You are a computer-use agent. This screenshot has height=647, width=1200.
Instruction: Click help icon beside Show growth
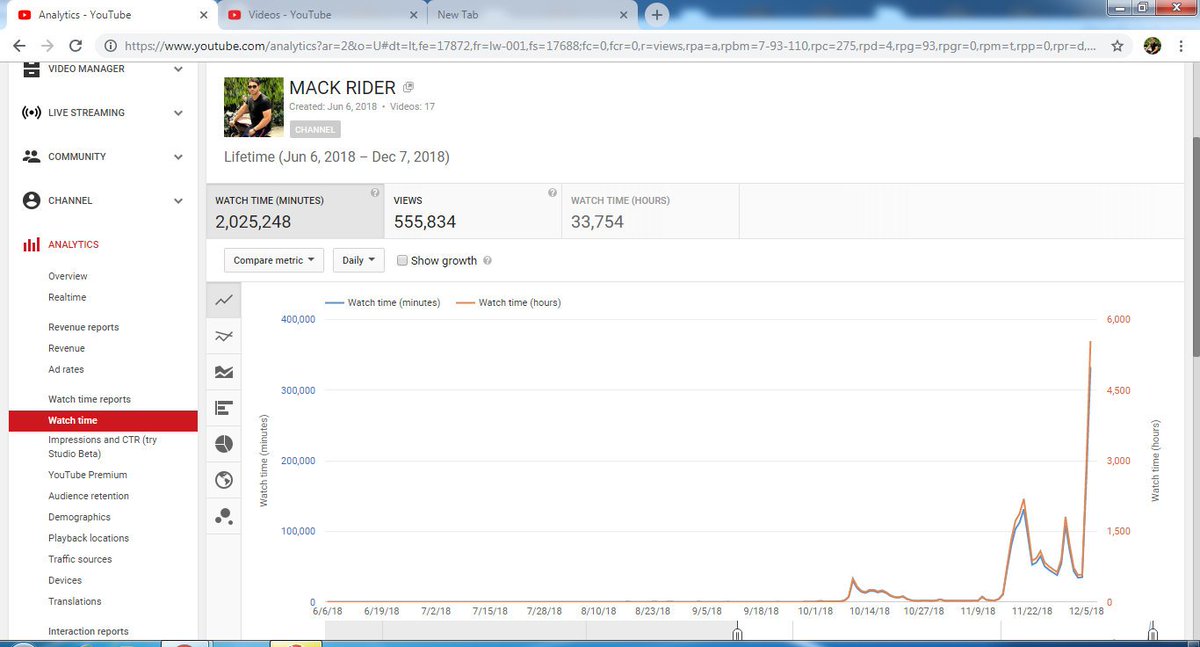point(487,261)
